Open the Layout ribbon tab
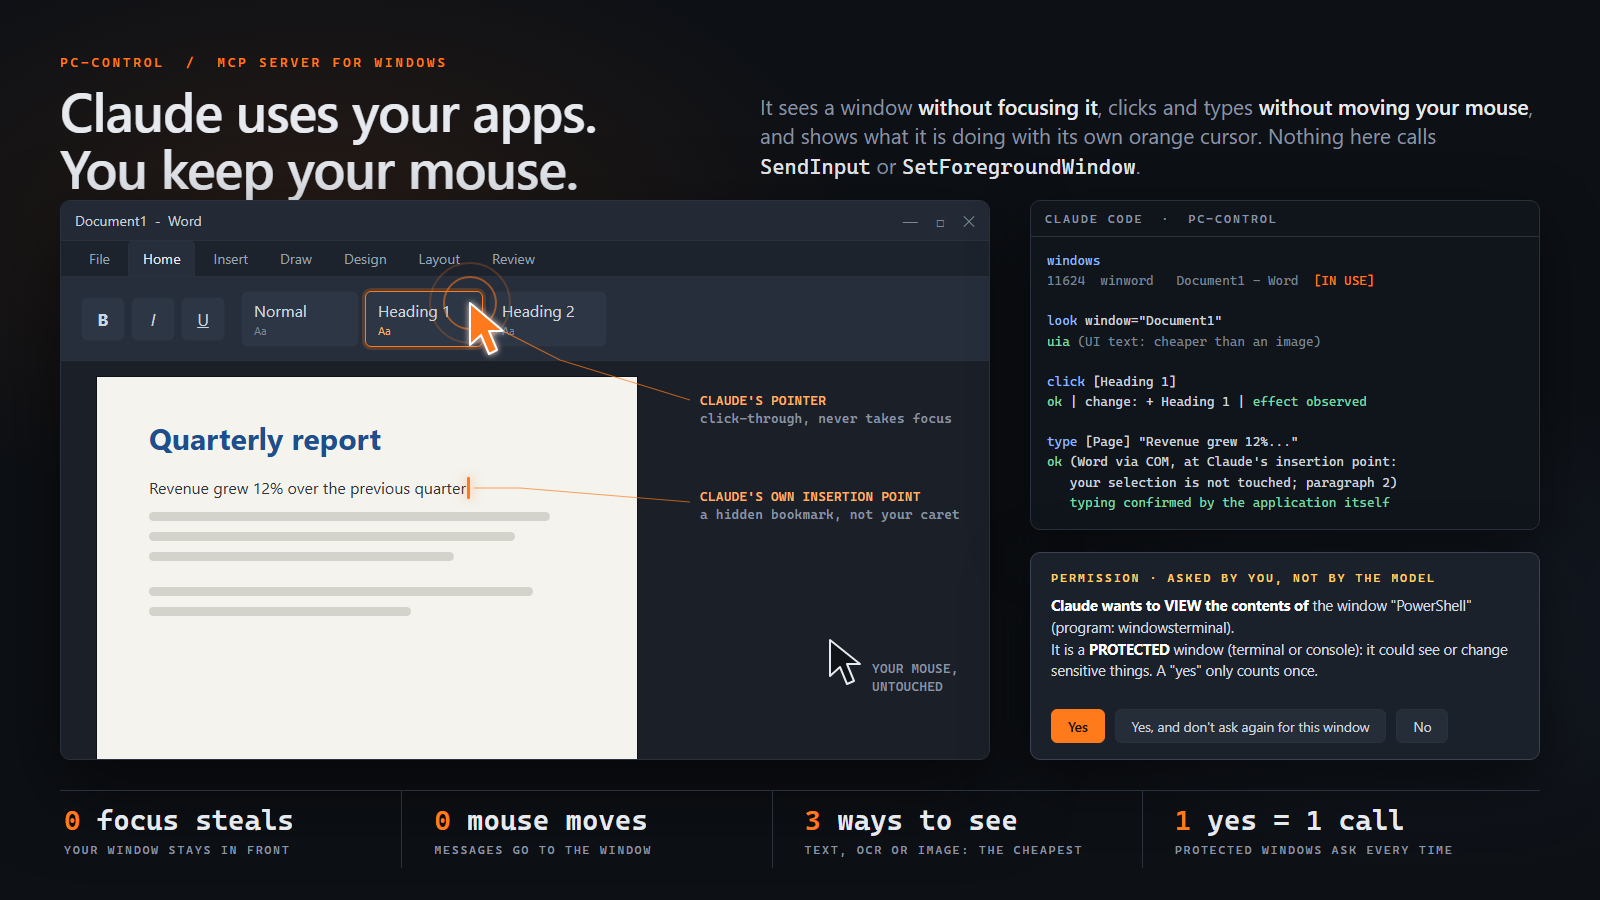The height and width of the screenshot is (900, 1600). (439, 259)
